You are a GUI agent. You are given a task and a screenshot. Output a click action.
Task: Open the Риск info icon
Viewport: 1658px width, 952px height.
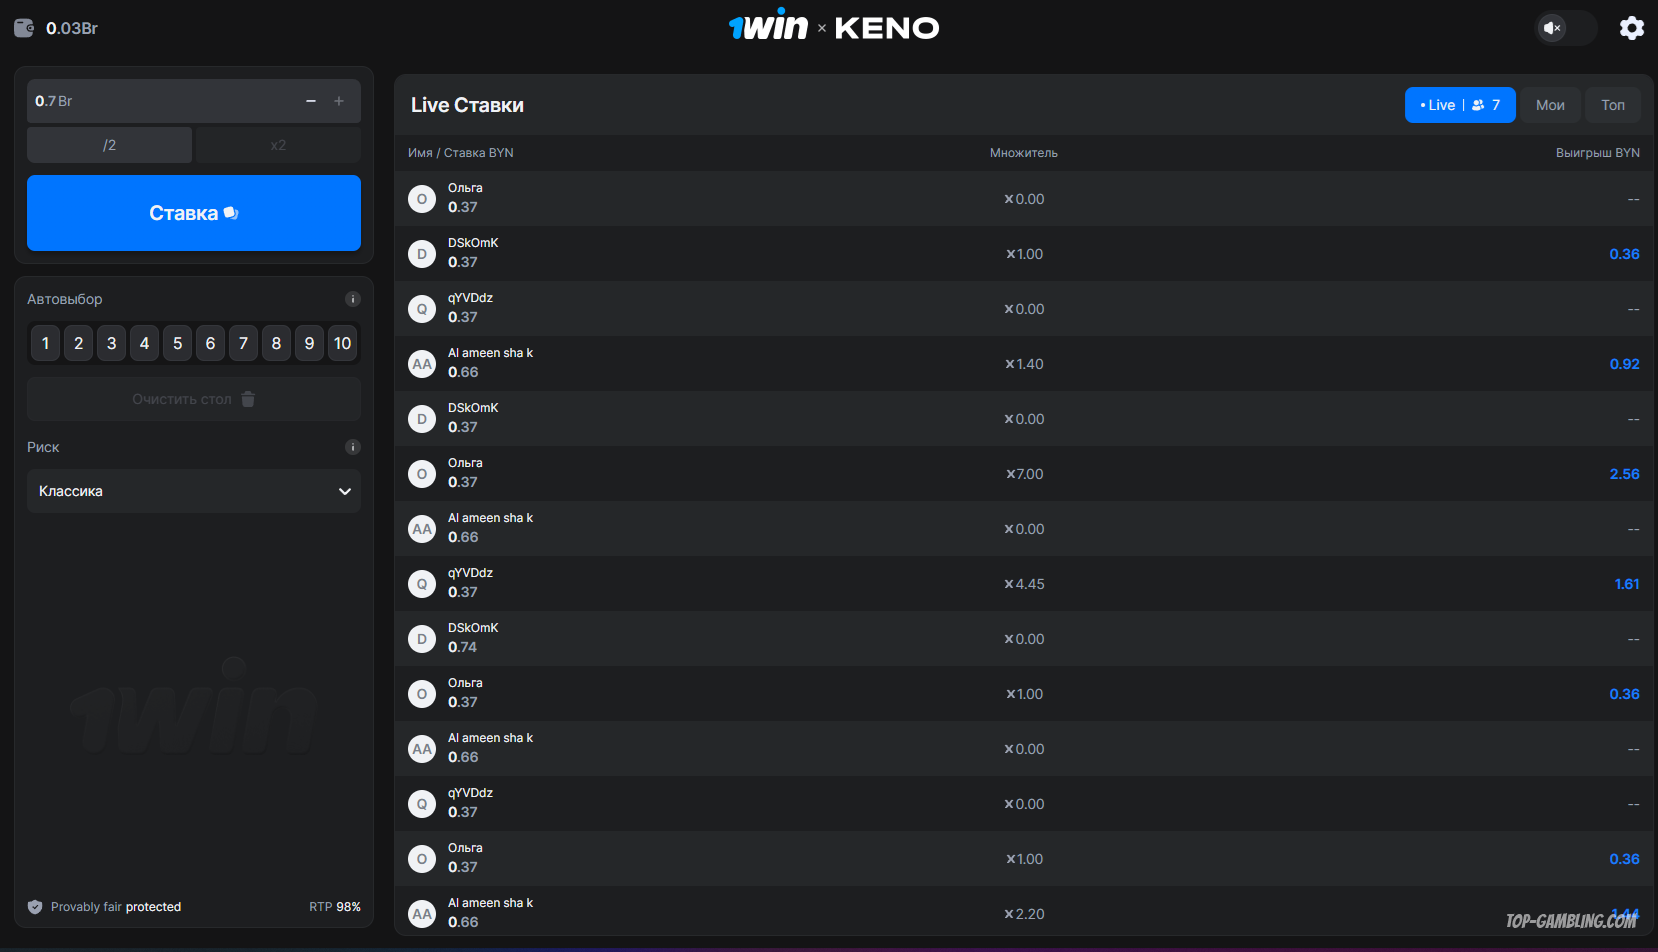353,447
